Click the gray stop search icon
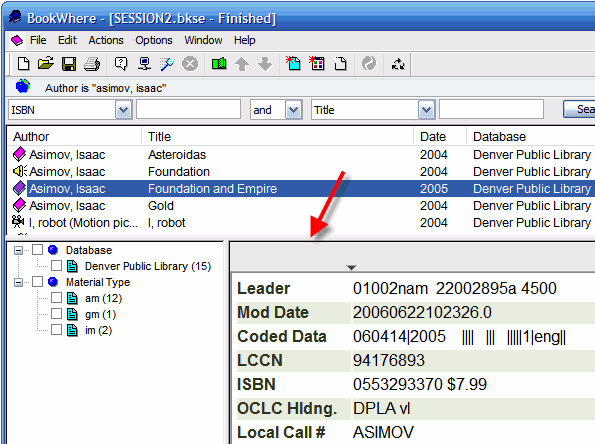The height and width of the screenshot is (444, 595). click(190, 64)
